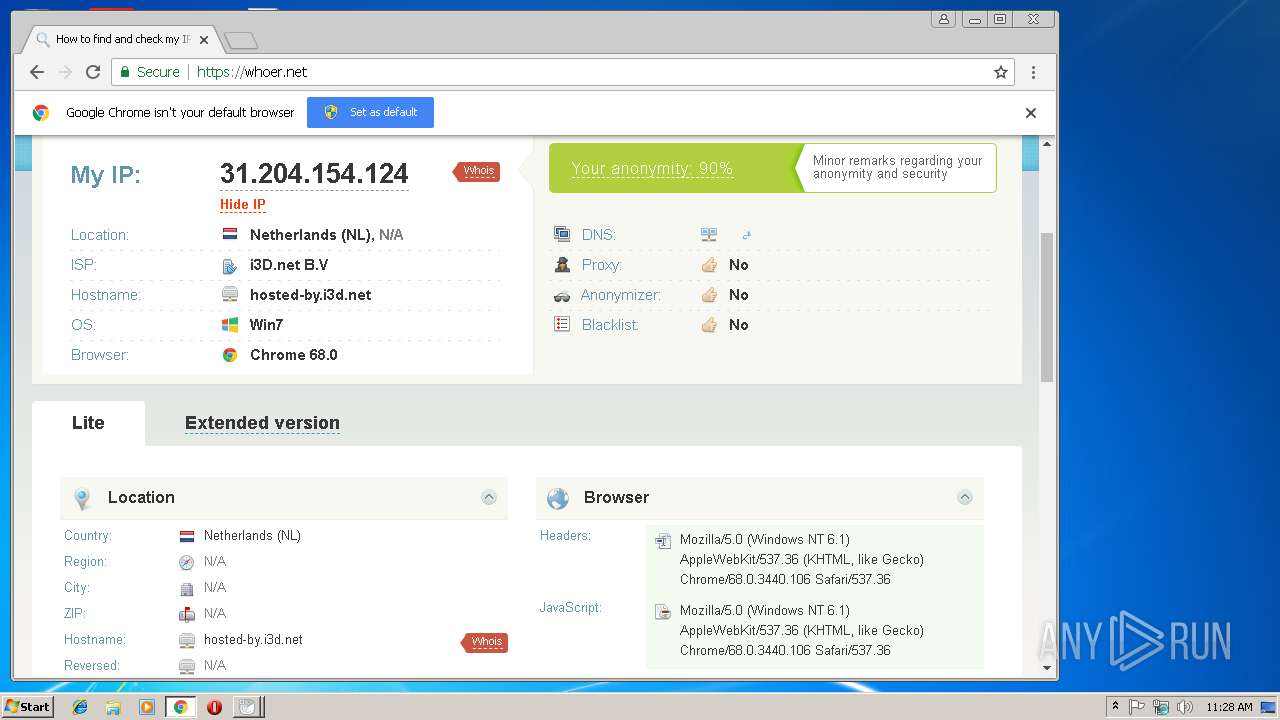Open the media player from the taskbar

click(147, 707)
